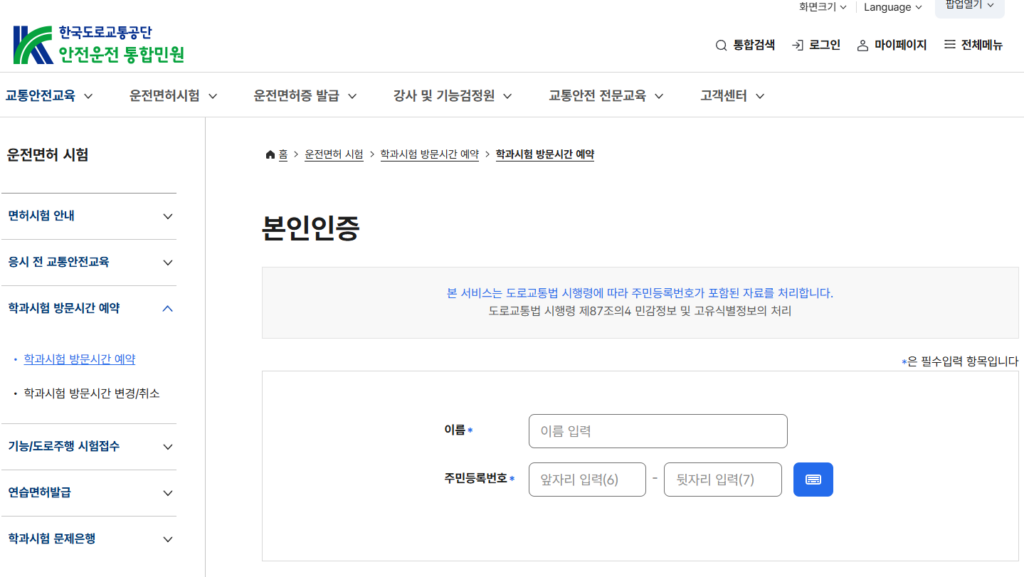This screenshot has width=1024, height=577.
Task: Click the last bold breadcrumb 학과시험 방문시간 예약
Action: pyautogui.click(x=545, y=155)
